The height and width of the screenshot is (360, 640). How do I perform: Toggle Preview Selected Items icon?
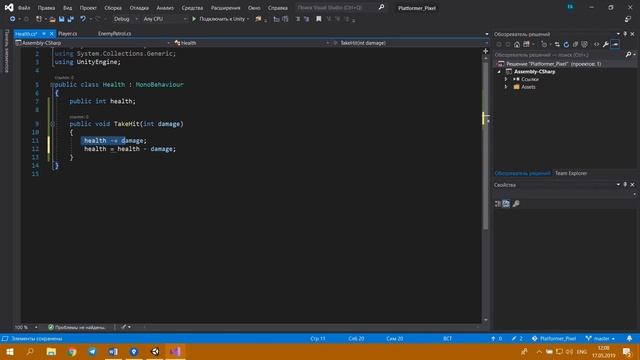pyautogui.click(x=615, y=44)
